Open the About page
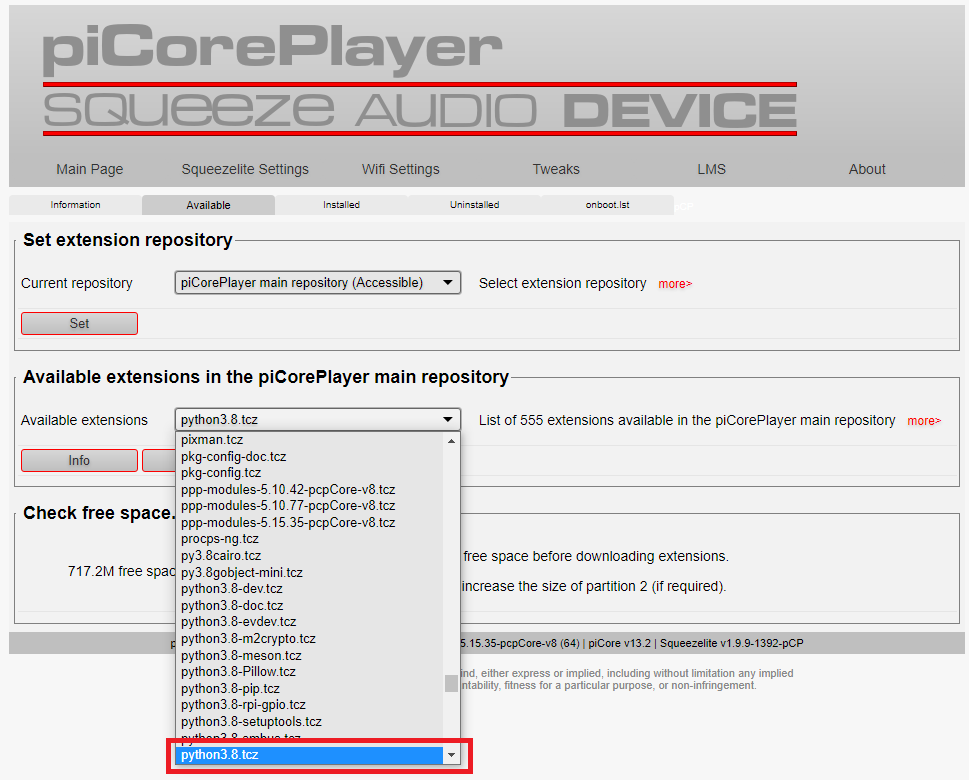 (867, 169)
